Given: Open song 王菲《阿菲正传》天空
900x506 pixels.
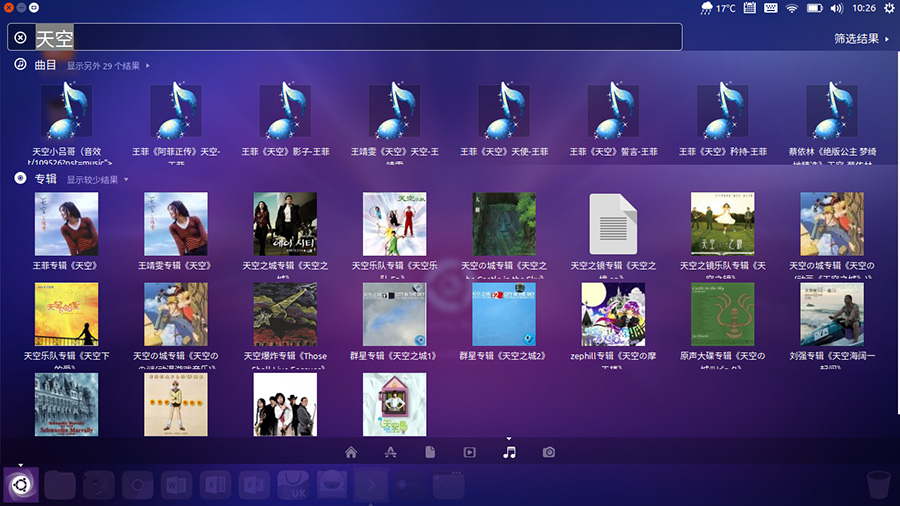Looking at the screenshot, I should pos(176,122).
